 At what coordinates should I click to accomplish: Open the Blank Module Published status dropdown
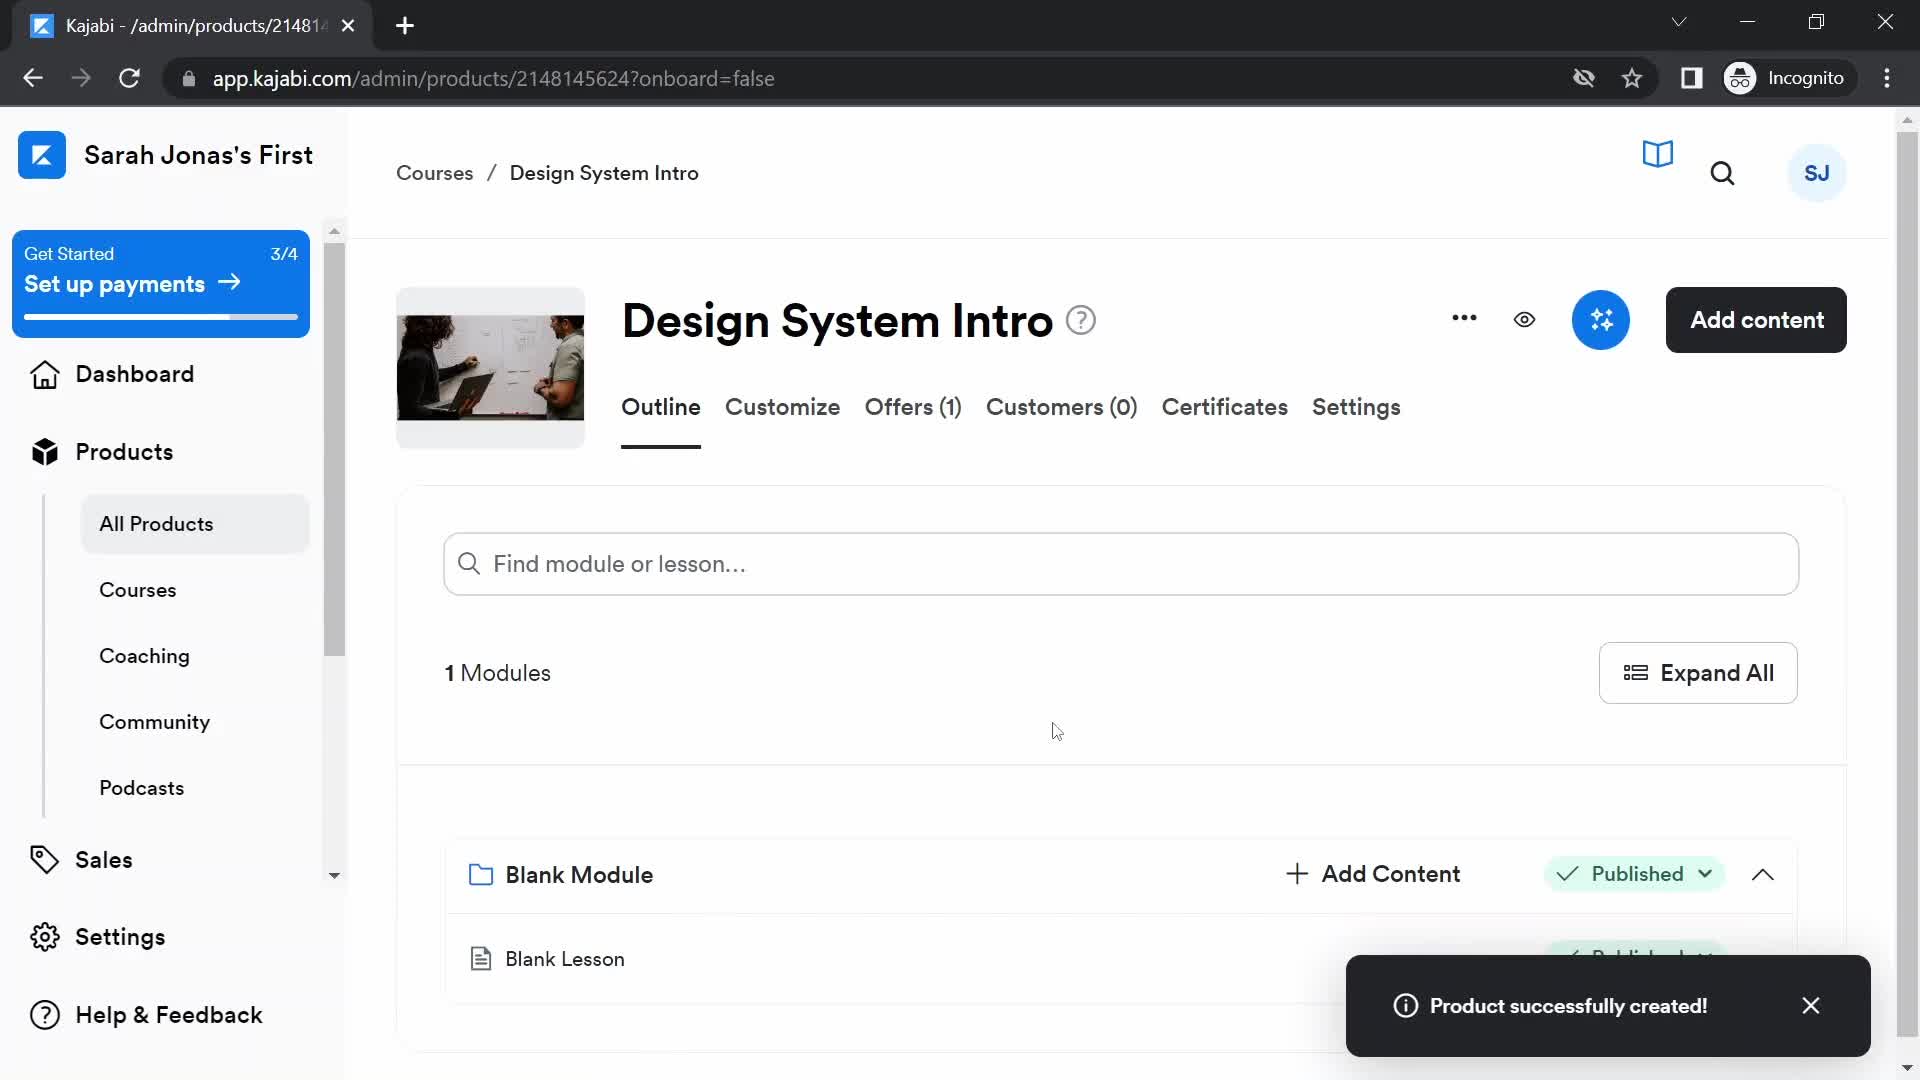tap(1635, 874)
